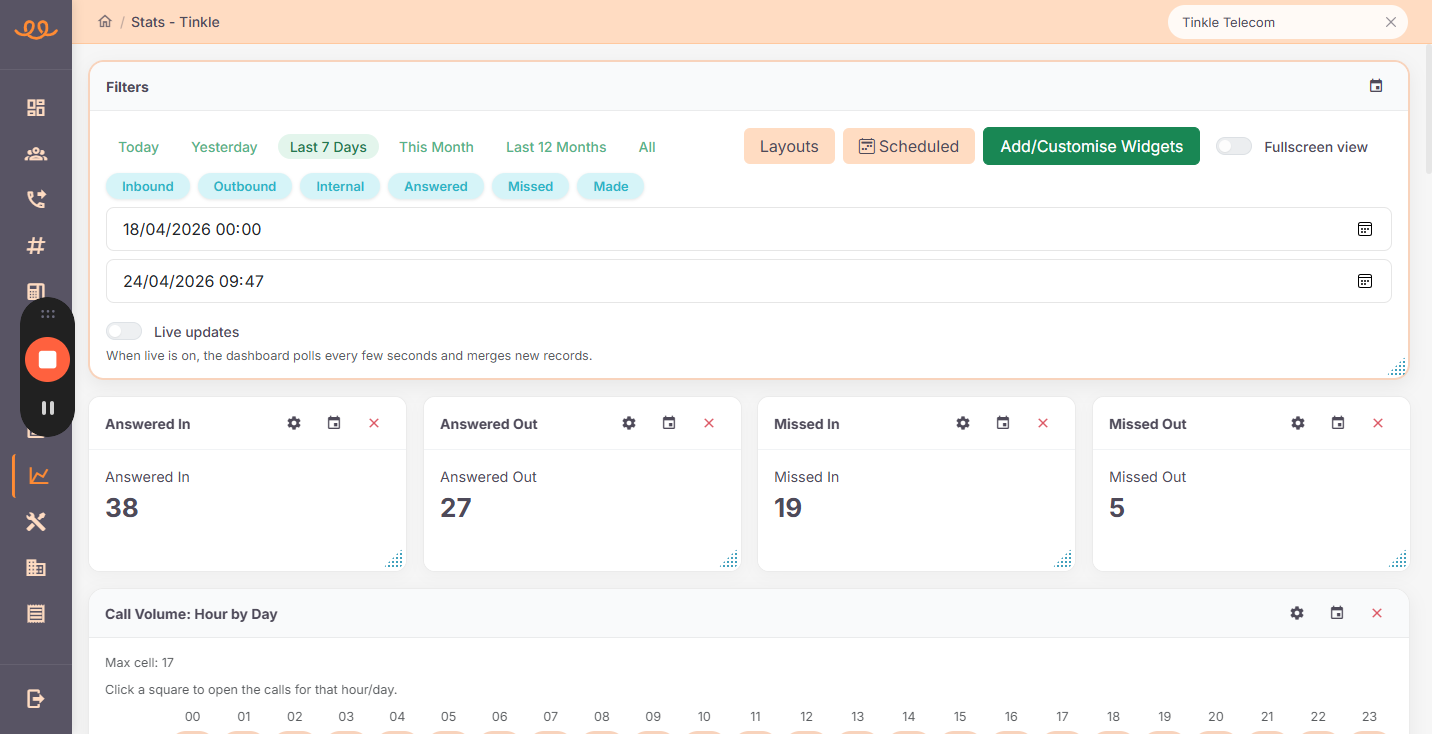Open the Layouts options
The image size is (1432, 734).
(789, 146)
